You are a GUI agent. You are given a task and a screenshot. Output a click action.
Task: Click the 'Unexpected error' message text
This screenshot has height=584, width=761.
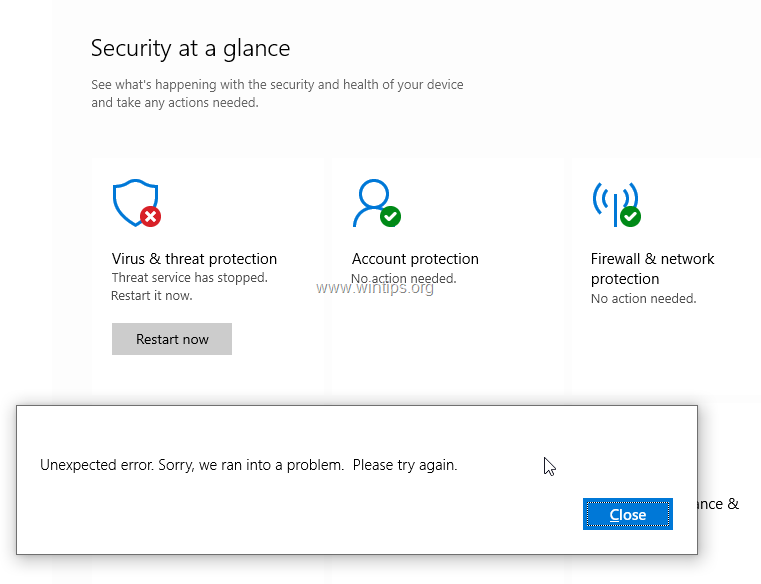248,465
